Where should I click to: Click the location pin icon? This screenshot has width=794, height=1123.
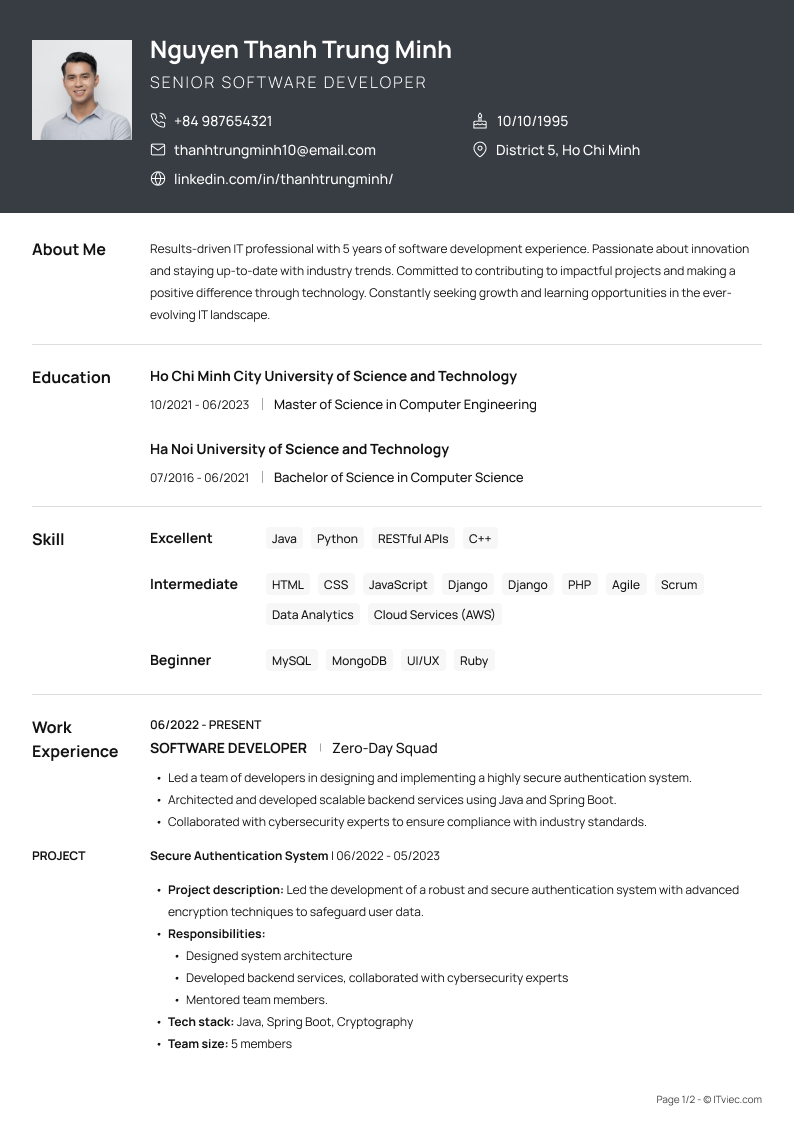click(480, 150)
